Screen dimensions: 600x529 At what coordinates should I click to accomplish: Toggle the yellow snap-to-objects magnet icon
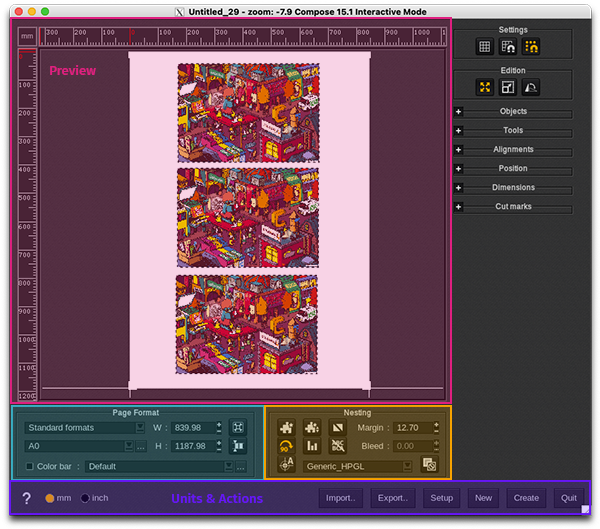(531, 47)
